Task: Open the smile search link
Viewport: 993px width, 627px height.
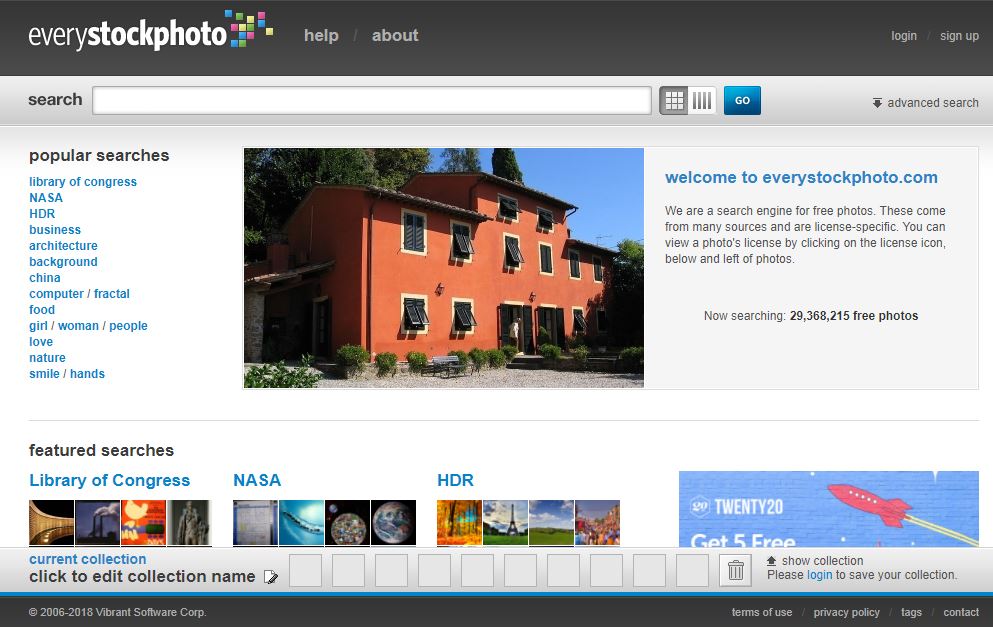Action: (x=44, y=374)
